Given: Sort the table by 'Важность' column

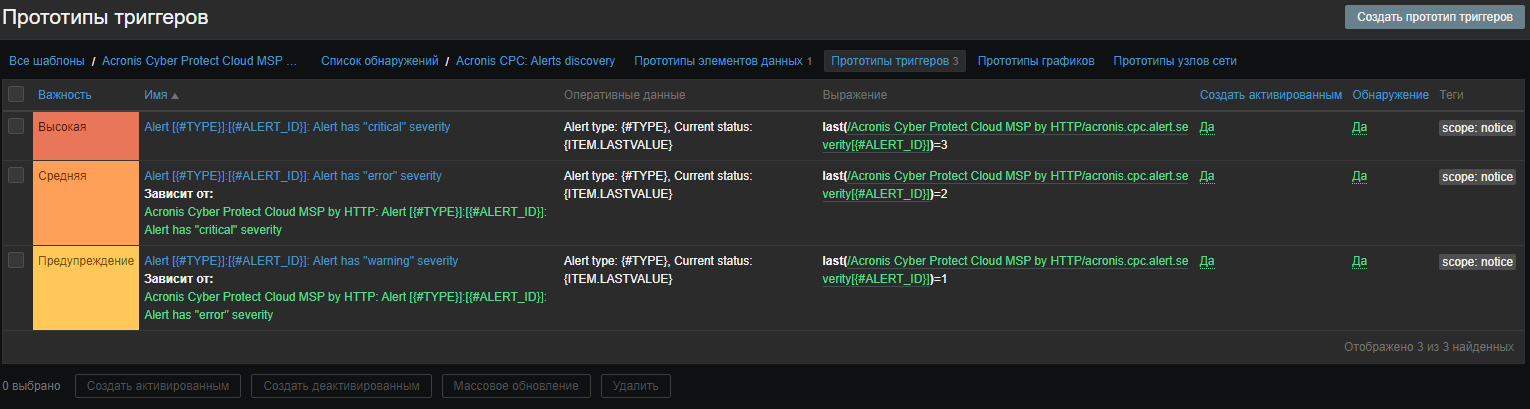Looking at the screenshot, I should 65,94.
